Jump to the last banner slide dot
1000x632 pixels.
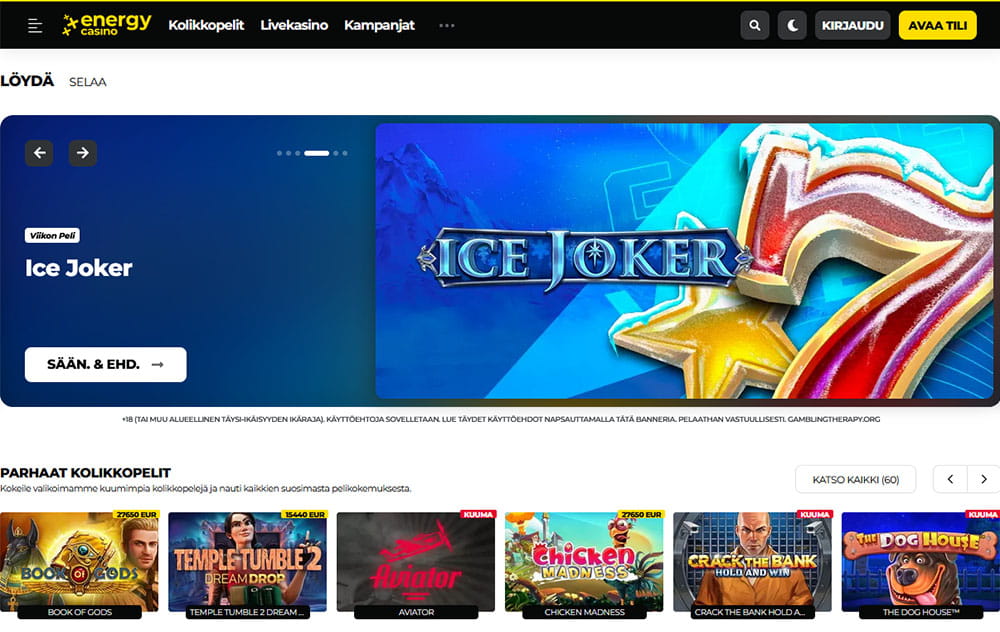click(x=345, y=153)
